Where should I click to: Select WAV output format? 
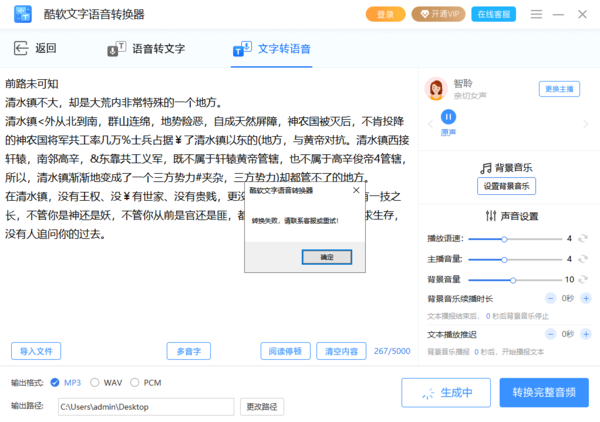pyautogui.click(x=95, y=382)
